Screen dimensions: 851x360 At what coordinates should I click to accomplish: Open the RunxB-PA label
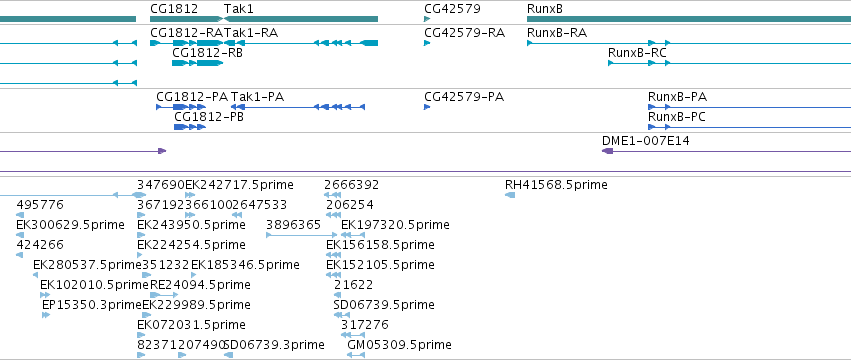click(x=677, y=97)
